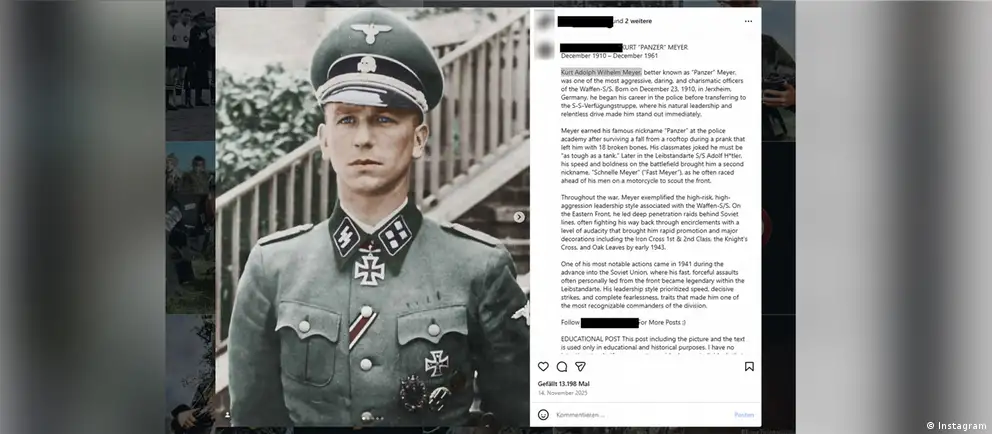Open the '14. November 2025' post date
992x434 pixels.
coord(562,393)
